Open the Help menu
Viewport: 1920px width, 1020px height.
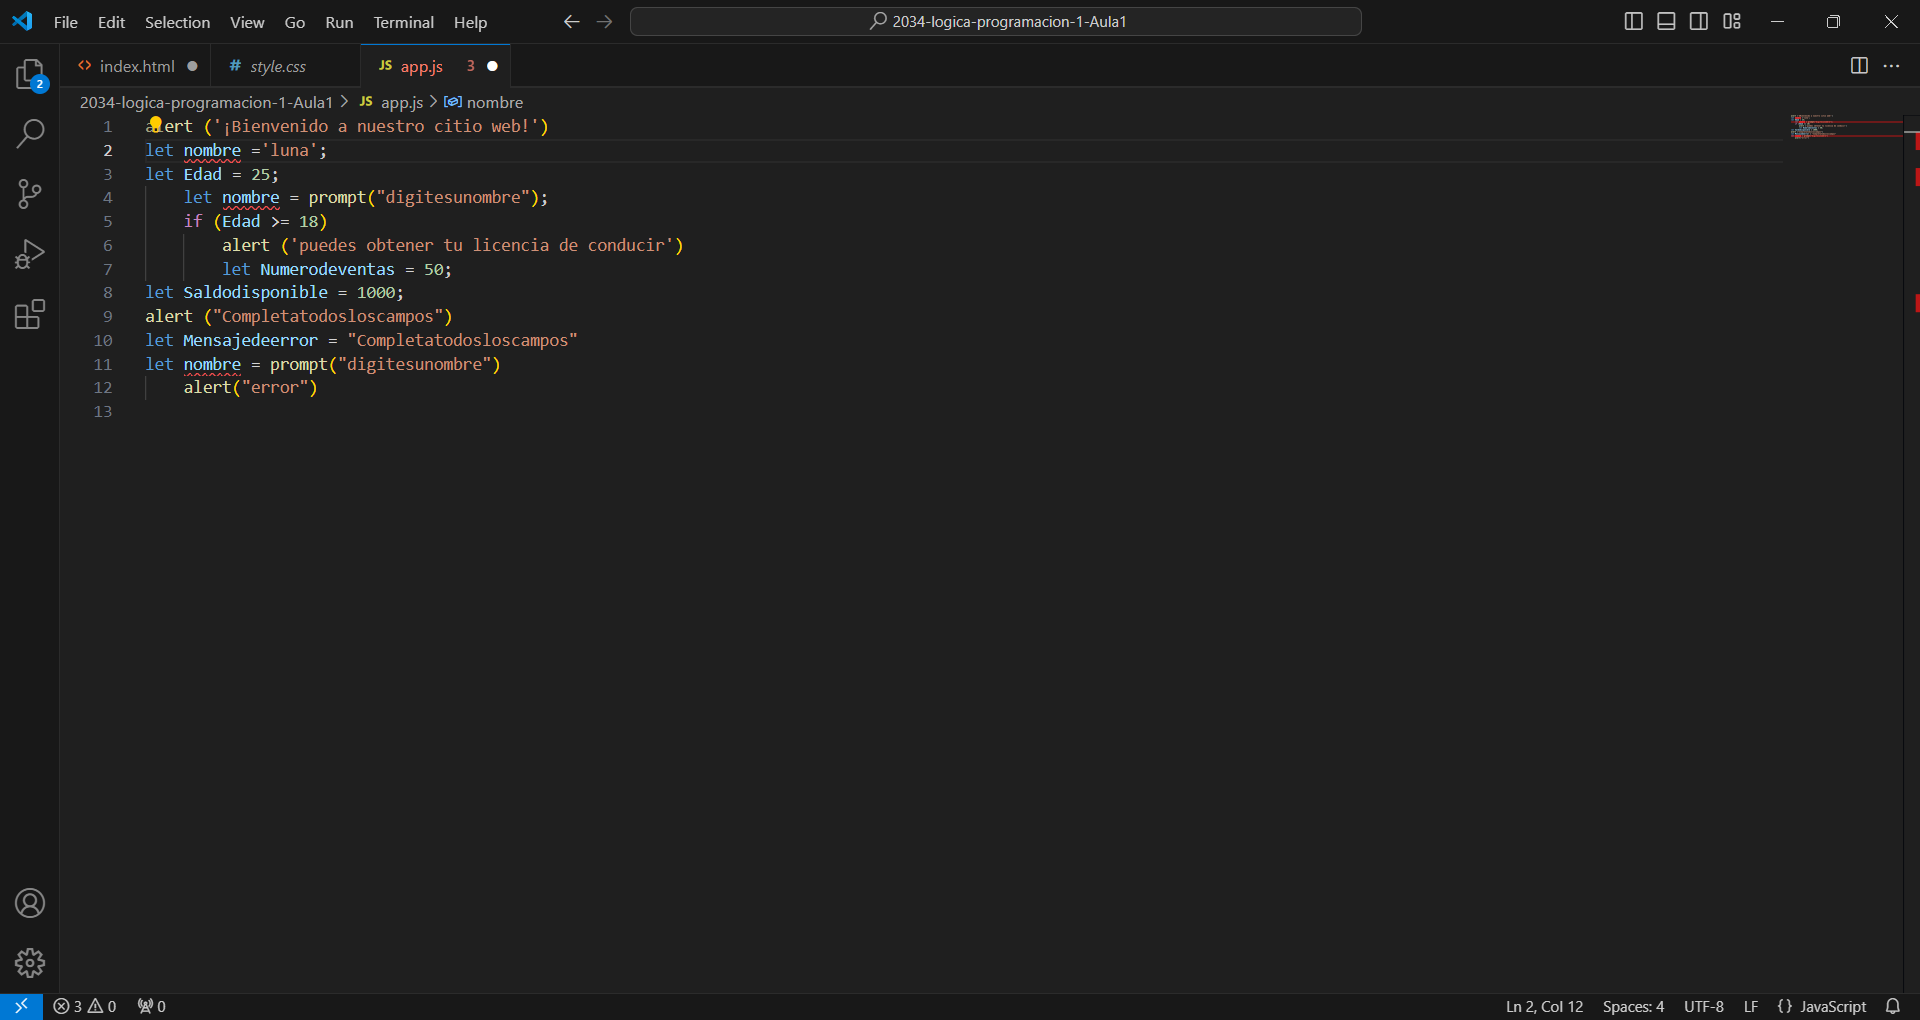pyautogui.click(x=470, y=22)
